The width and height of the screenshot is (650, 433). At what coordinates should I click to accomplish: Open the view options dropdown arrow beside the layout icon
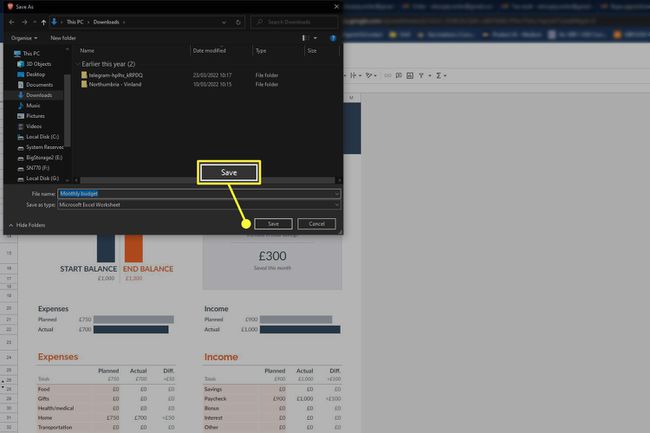[315, 38]
